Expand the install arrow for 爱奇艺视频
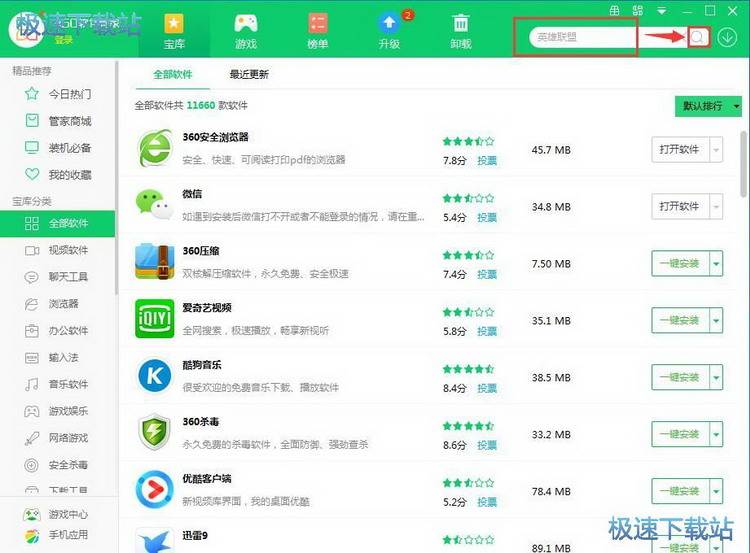This screenshot has height=553, width=750. pyautogui.click(x=716, y=321)
